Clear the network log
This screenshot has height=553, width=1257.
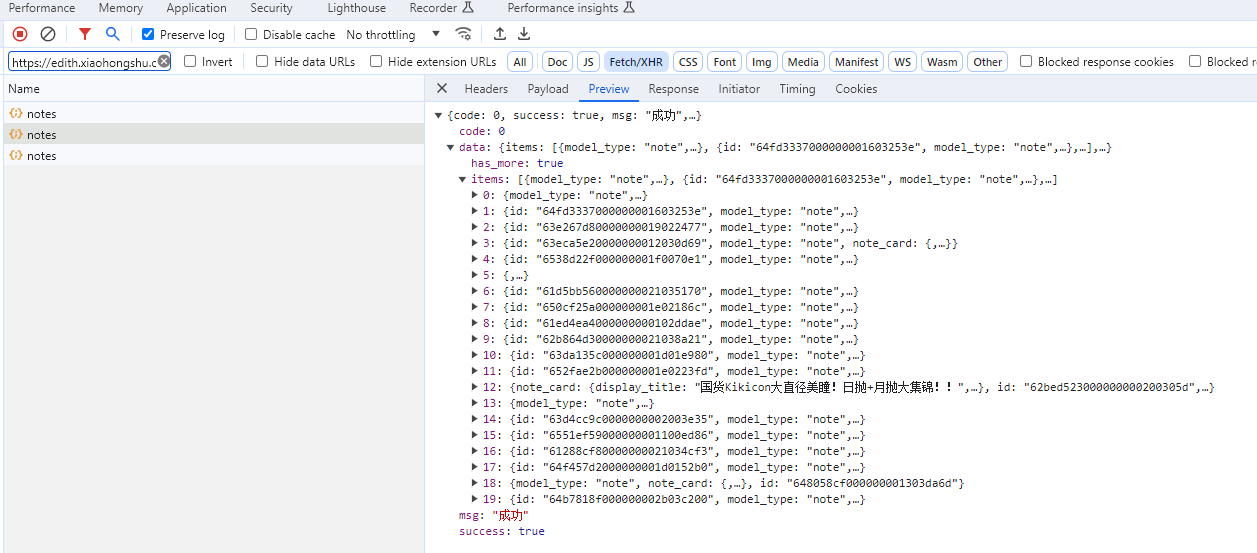coord(47,34)
